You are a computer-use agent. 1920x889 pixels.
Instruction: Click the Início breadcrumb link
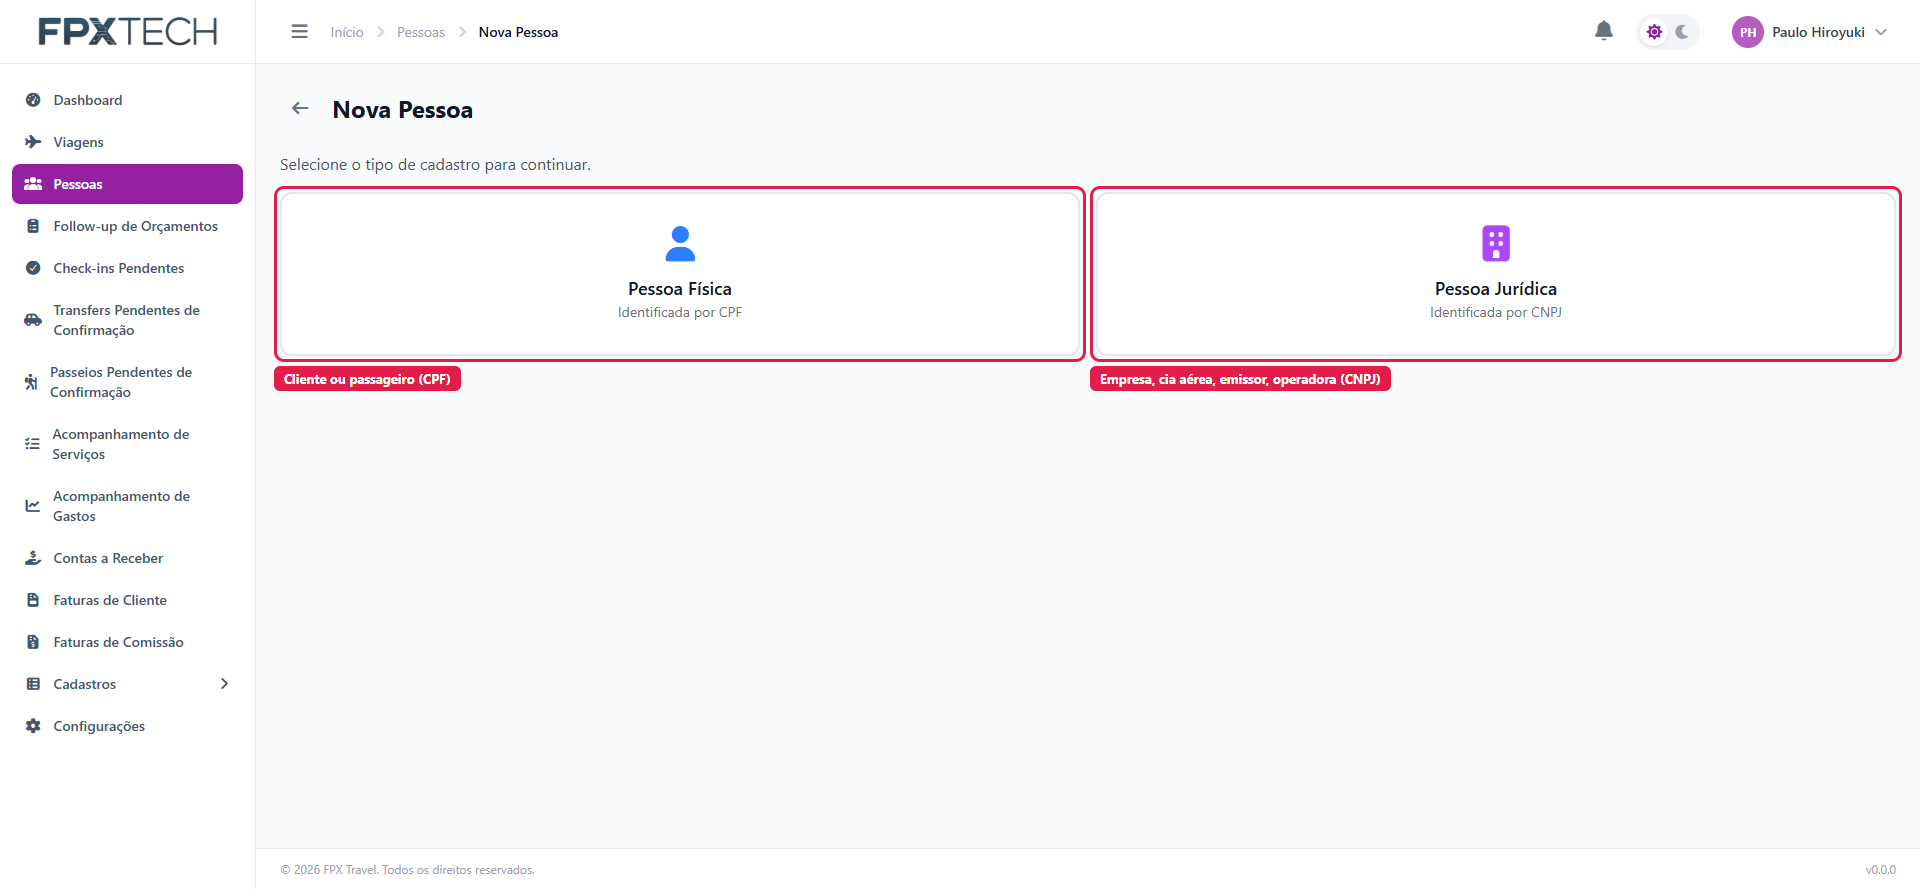[347, 32]
